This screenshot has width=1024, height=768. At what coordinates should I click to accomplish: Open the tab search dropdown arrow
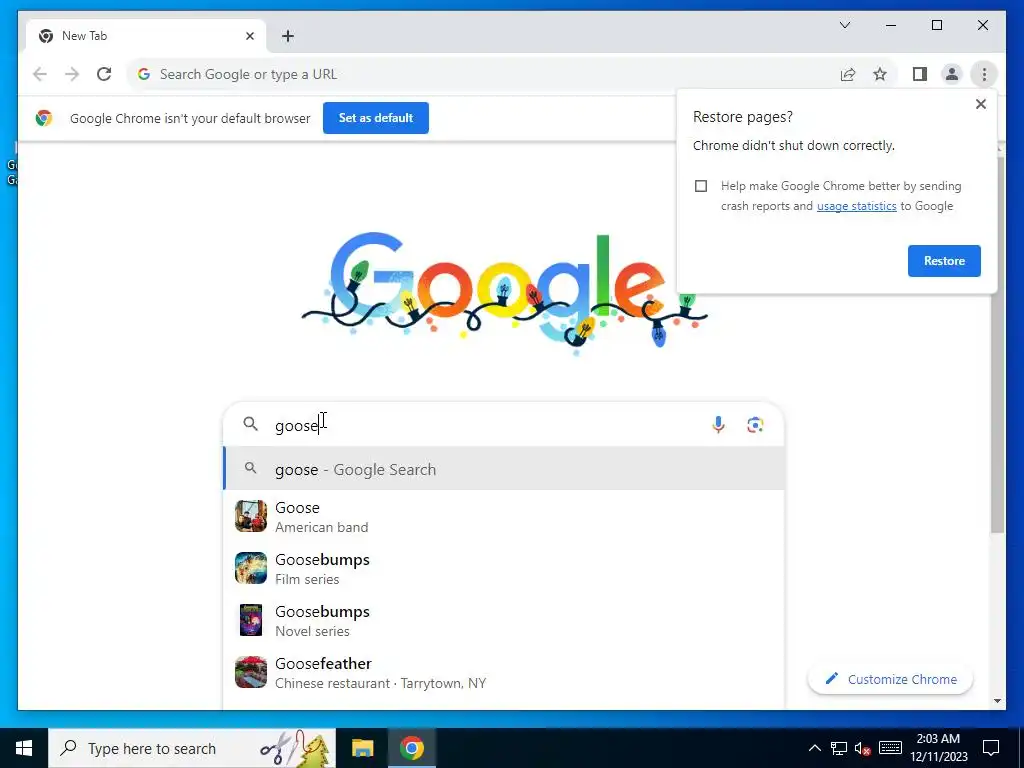[x=844, y=25]
